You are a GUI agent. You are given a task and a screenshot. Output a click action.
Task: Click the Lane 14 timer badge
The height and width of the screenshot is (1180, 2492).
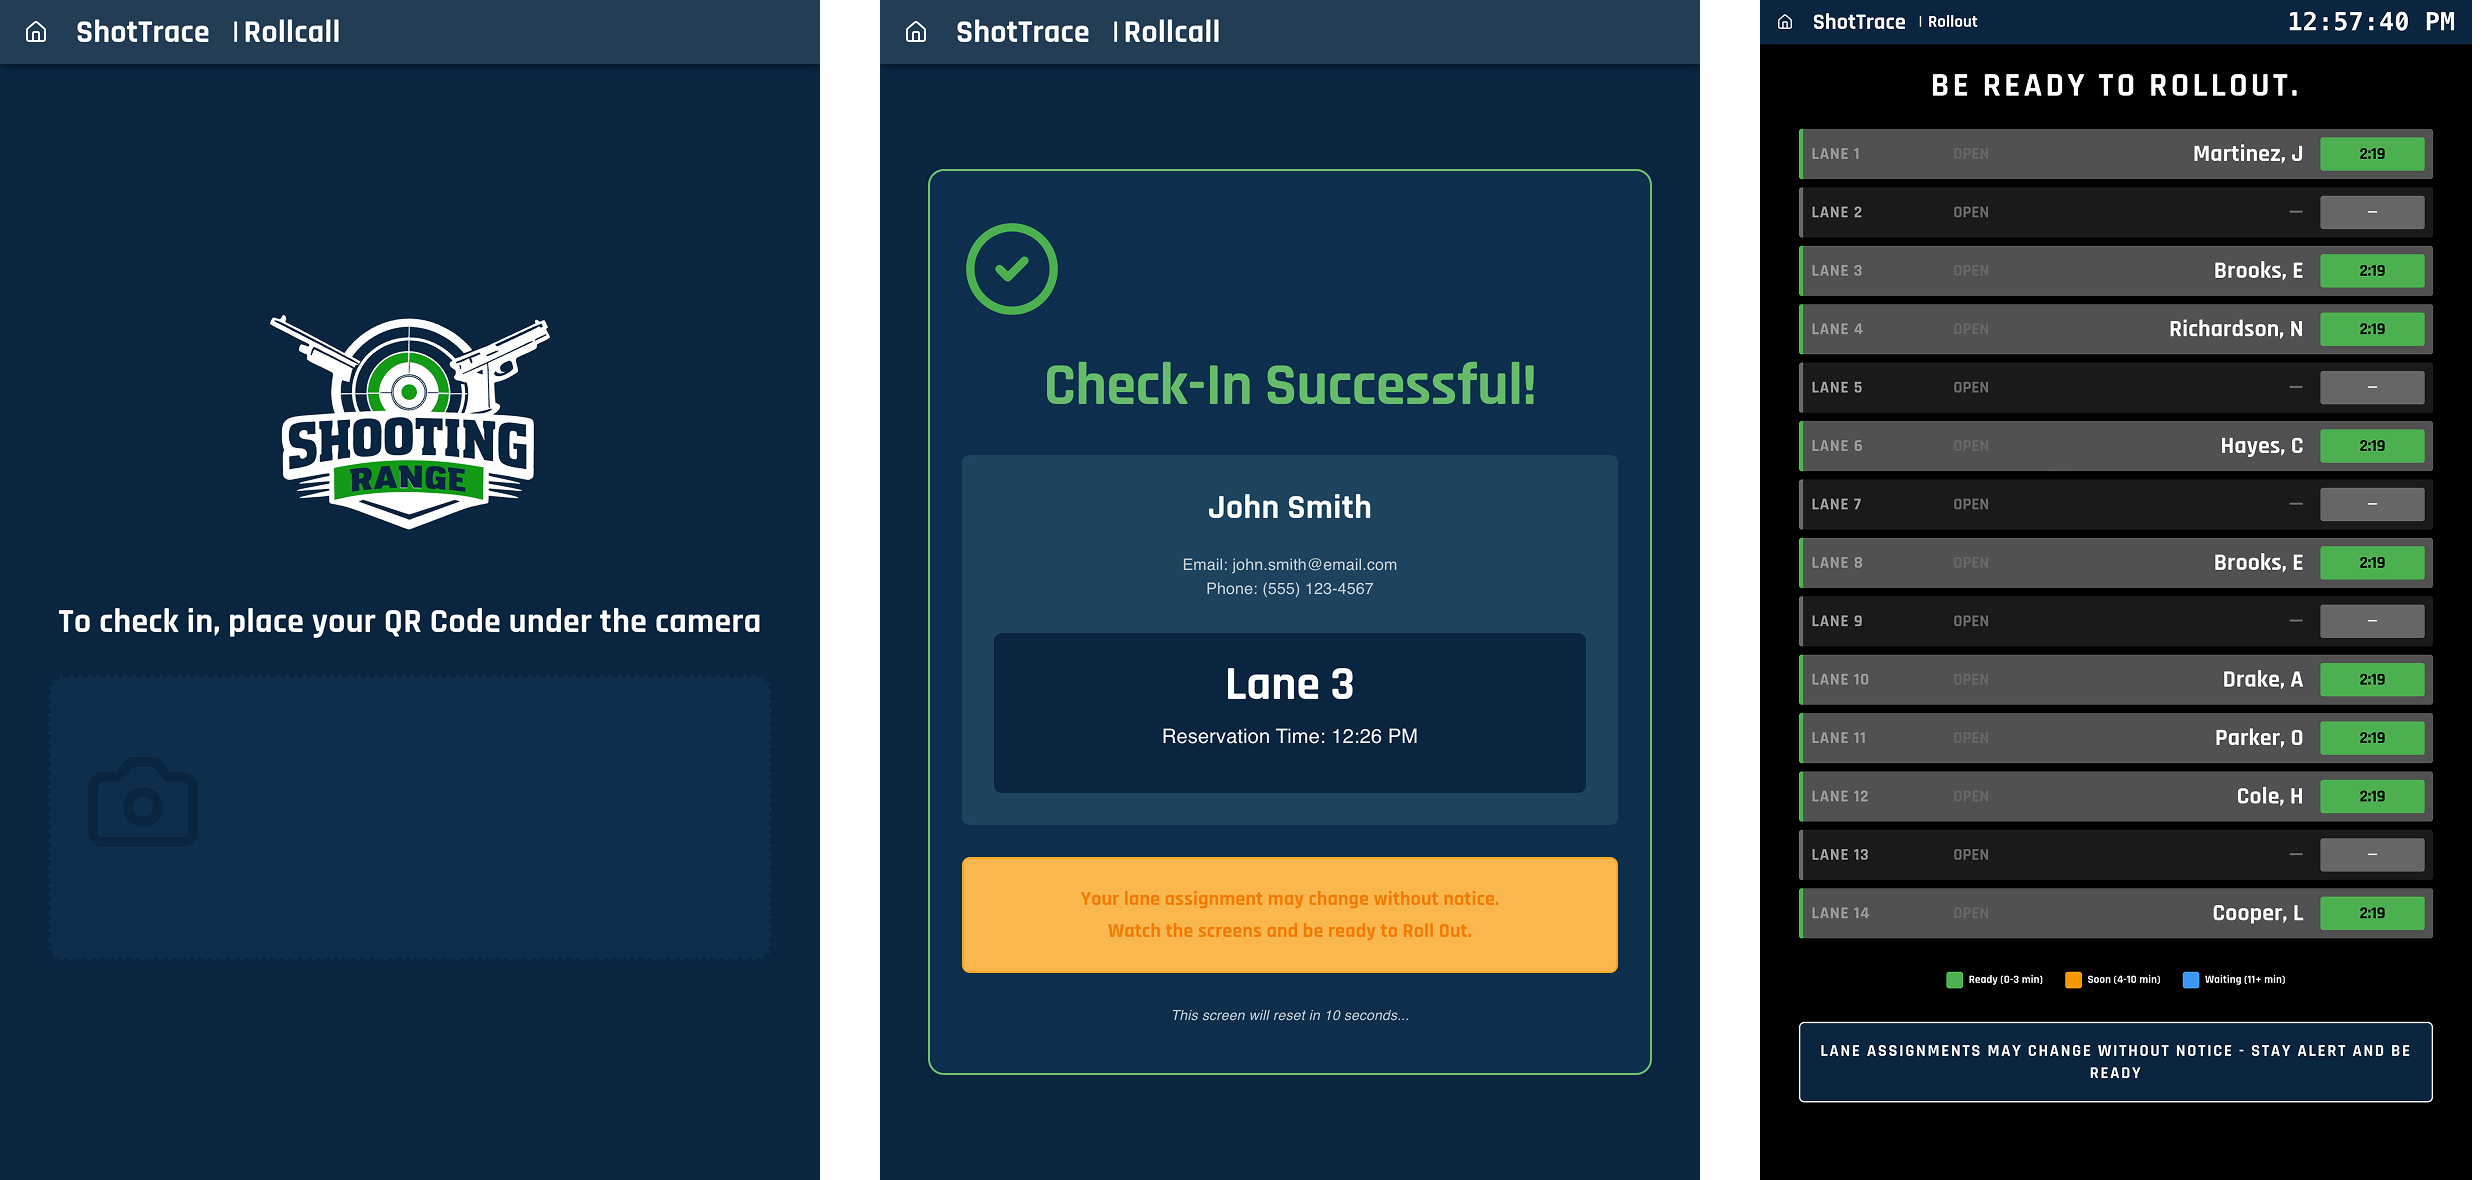coord(2372,913)
